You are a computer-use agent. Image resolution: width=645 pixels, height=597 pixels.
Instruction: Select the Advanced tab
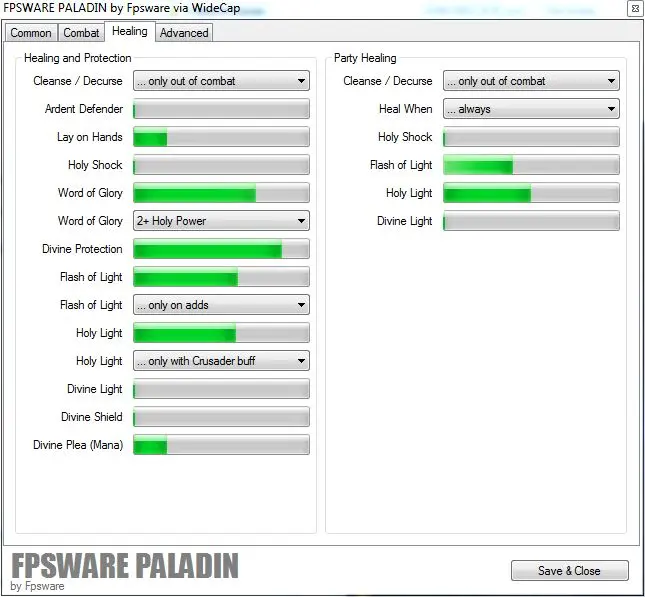pos(184,33)
